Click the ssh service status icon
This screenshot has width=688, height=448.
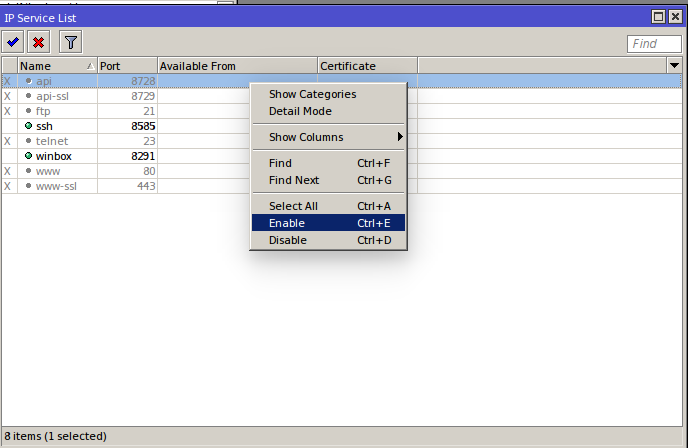28,126
